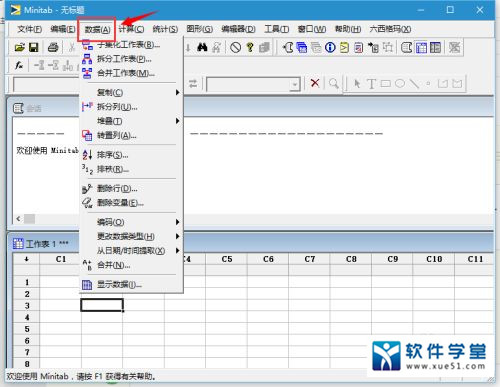Open the 图形(G) menu
The height and width of the screenshot is (387, 500).
[x=199, y=29]
